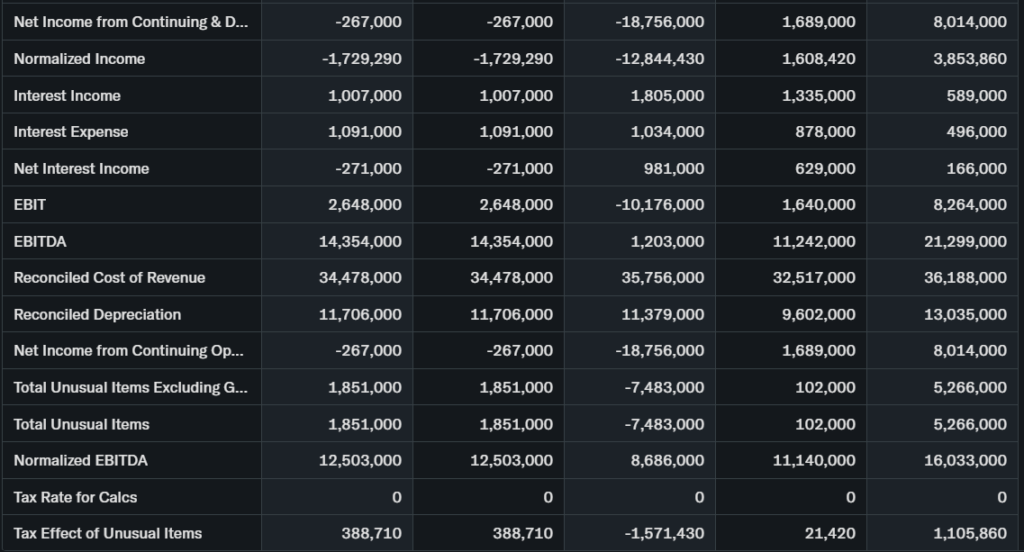Click the Normalized Income row label
Screen dimensions: 1024x552
[x=79, y=59]
